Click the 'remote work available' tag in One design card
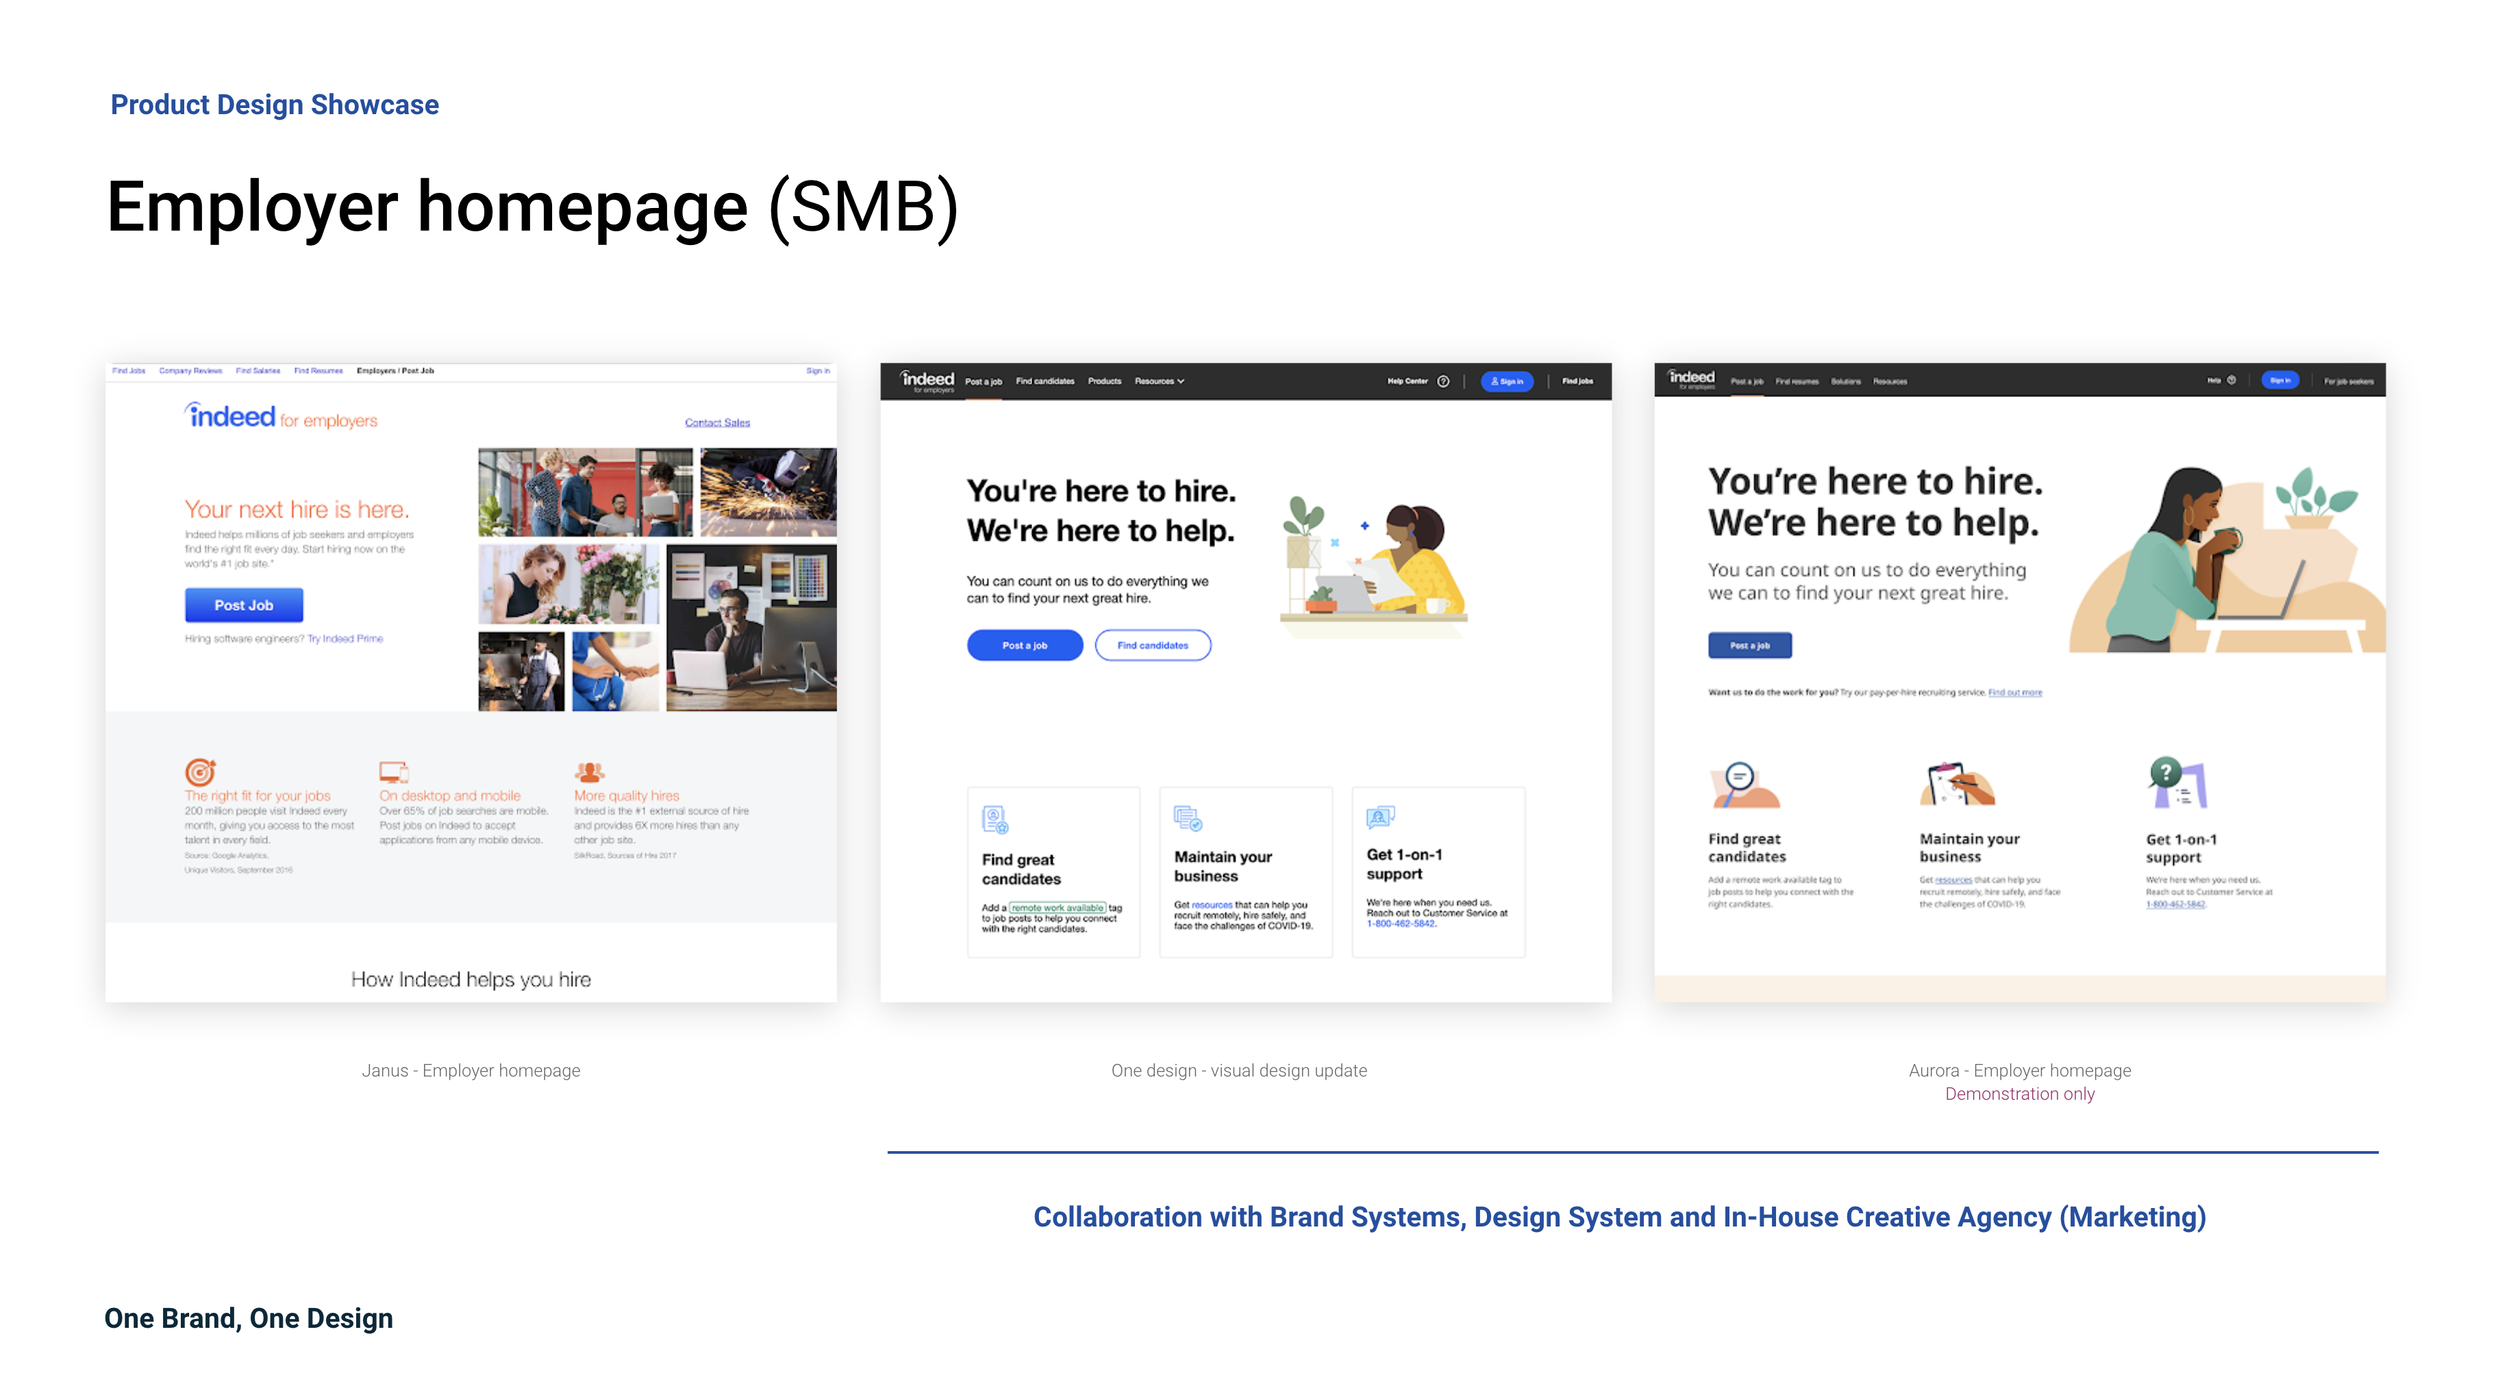2500x1379 pixels. click(x=1057, y=908)
